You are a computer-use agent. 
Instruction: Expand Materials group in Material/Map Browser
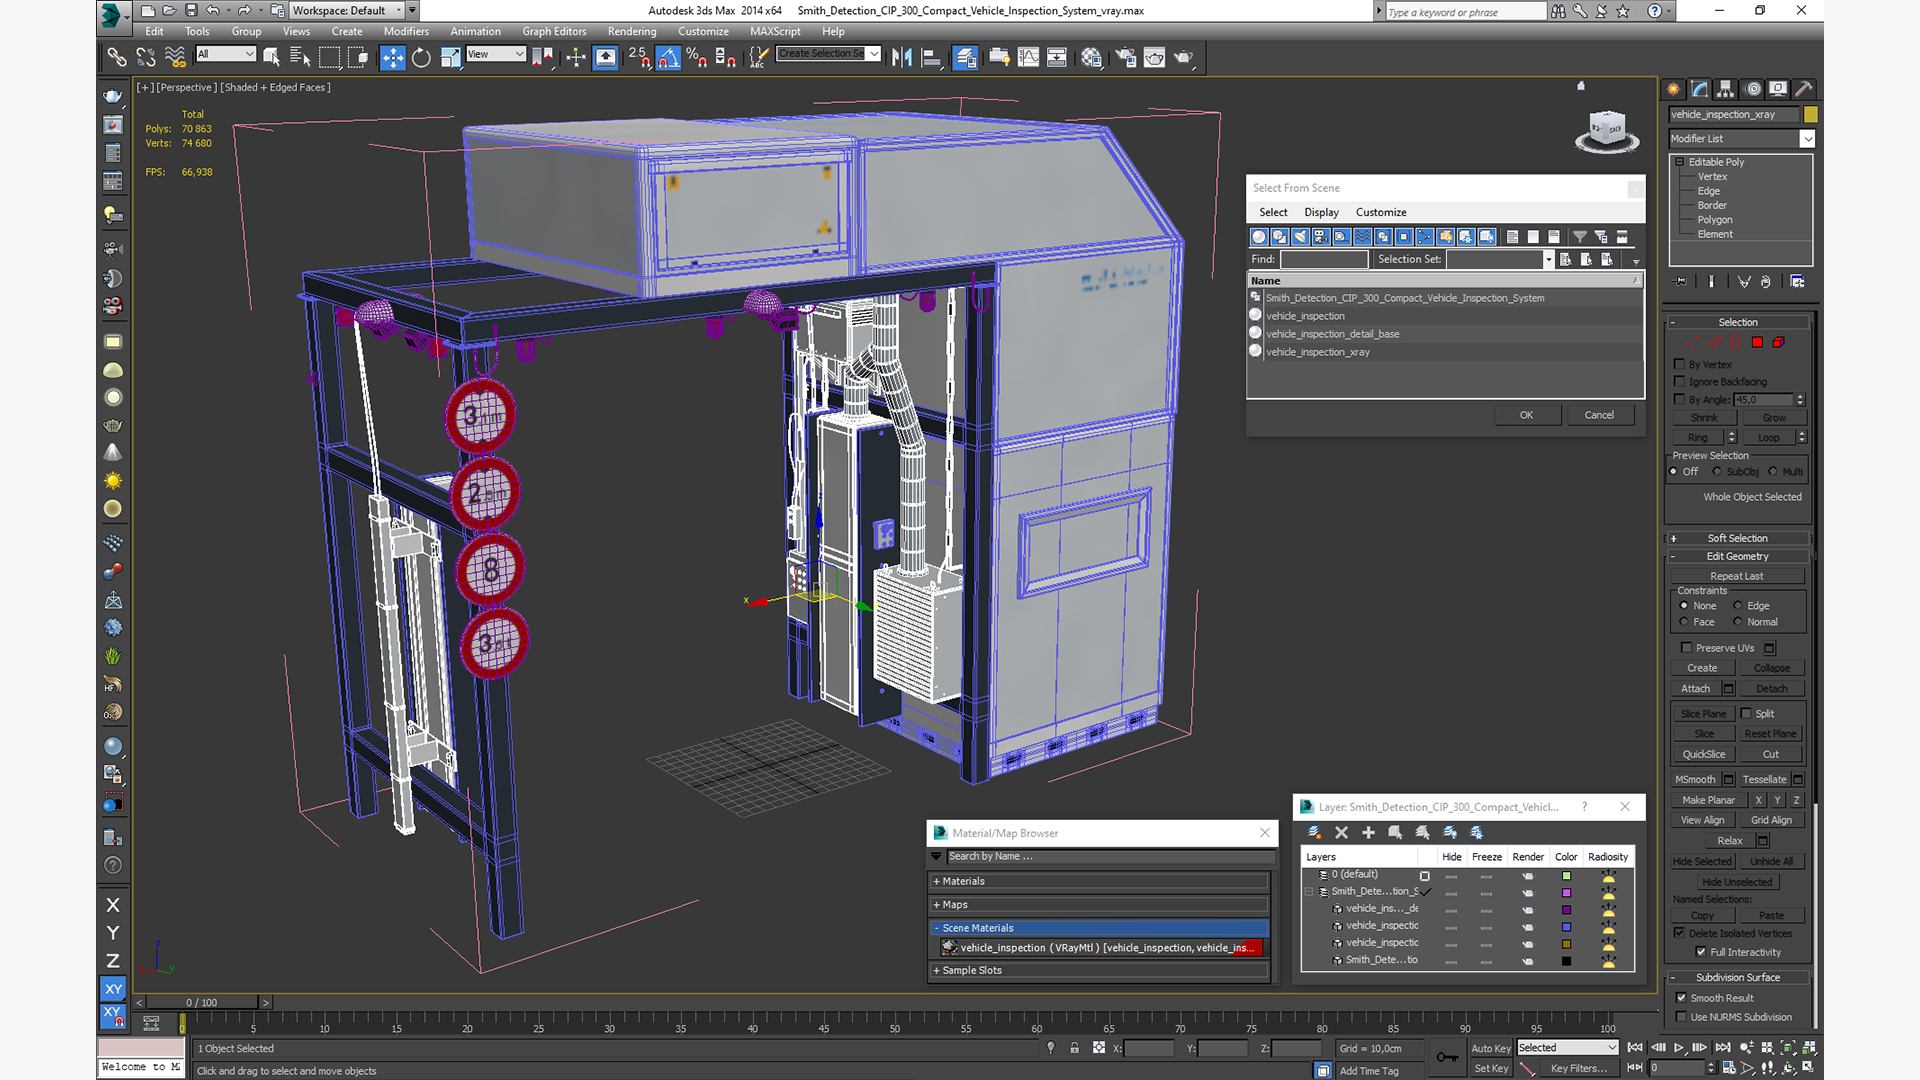[1100, 881]
